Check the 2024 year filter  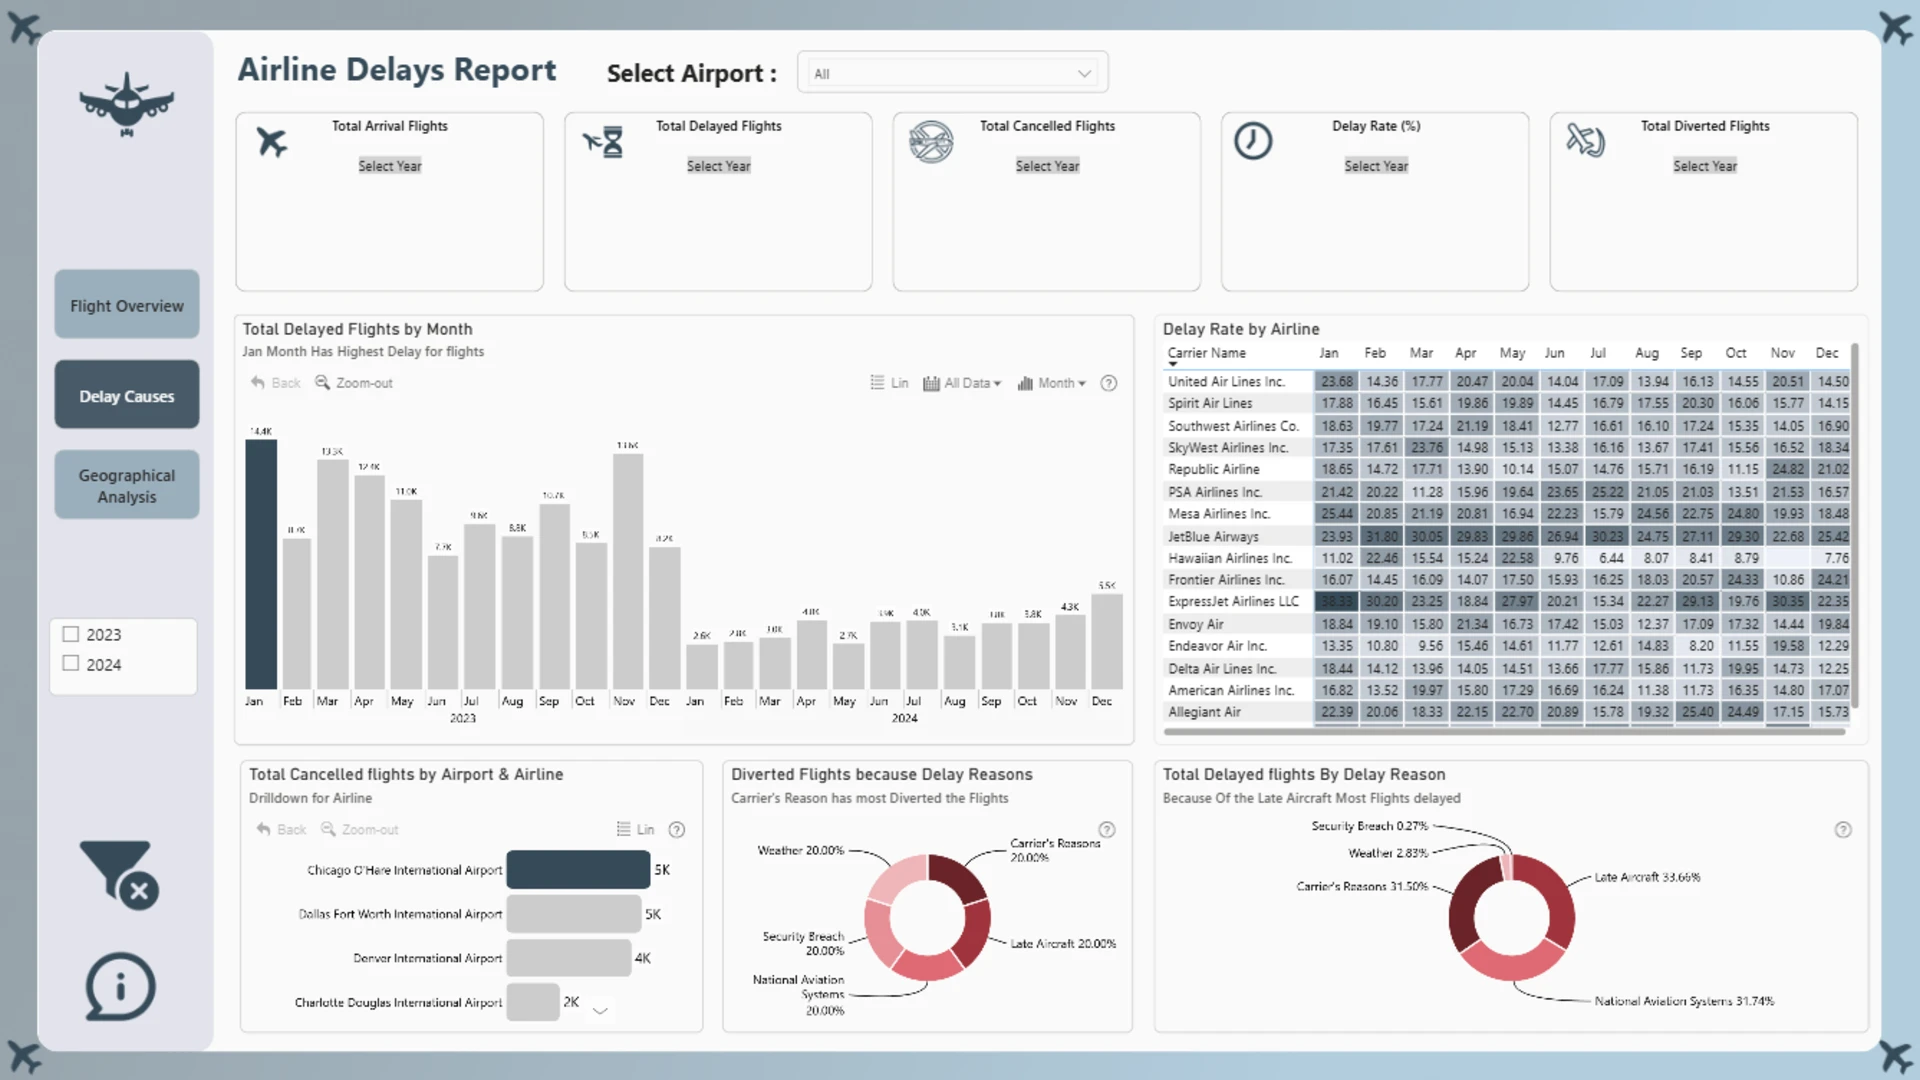[71, 663]
